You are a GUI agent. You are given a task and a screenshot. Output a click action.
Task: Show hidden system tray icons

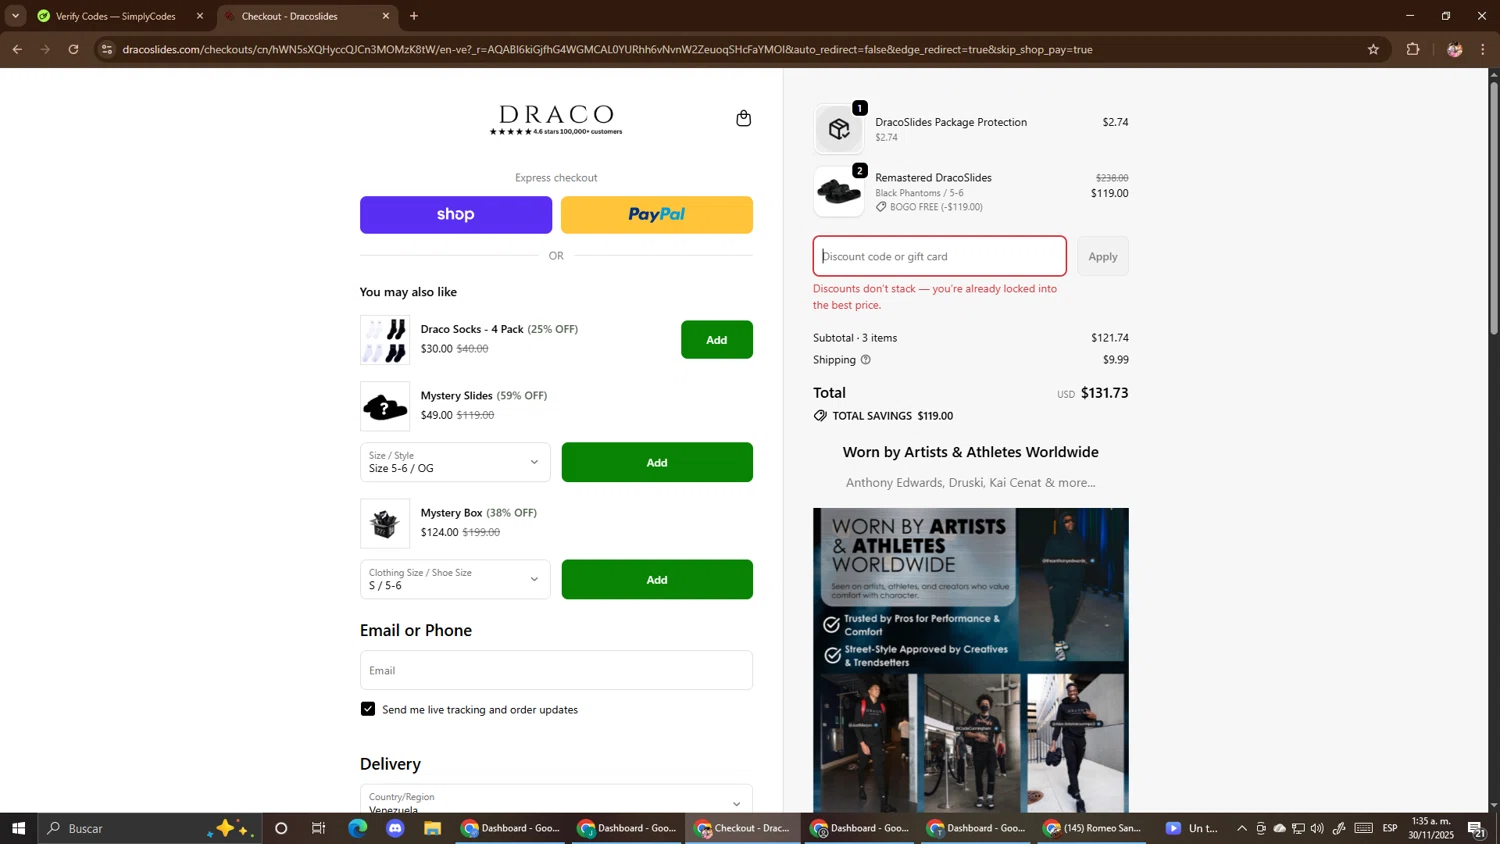point(1242,828)
